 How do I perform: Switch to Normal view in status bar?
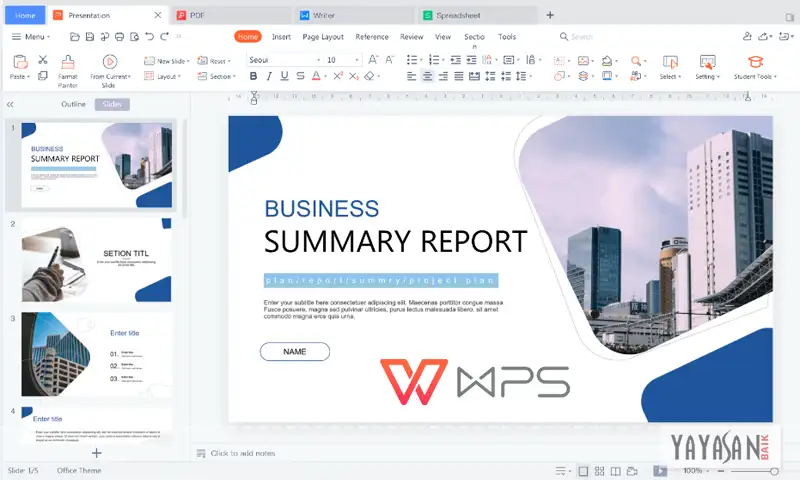pos(583,471)
